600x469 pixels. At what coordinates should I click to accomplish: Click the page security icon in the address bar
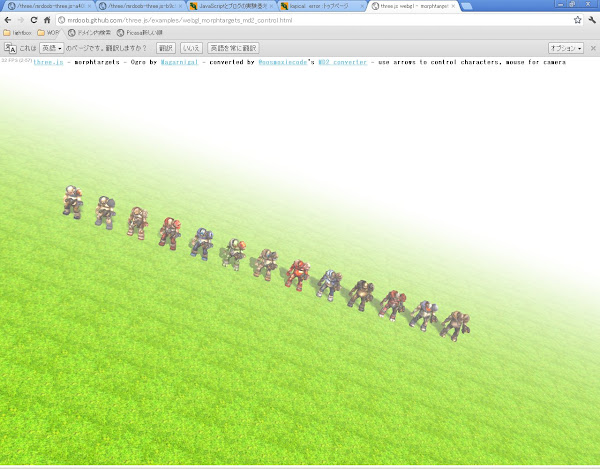(61, 20)
